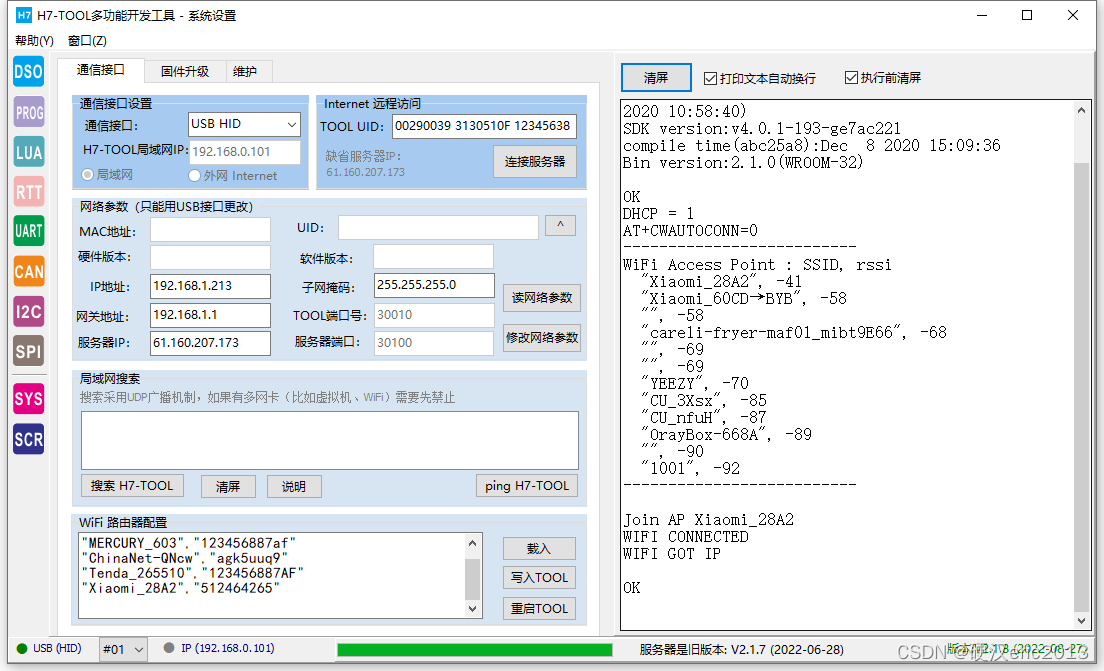
Task: Toggle 执行前清屏 checkbox
Action: click(851, 77)
